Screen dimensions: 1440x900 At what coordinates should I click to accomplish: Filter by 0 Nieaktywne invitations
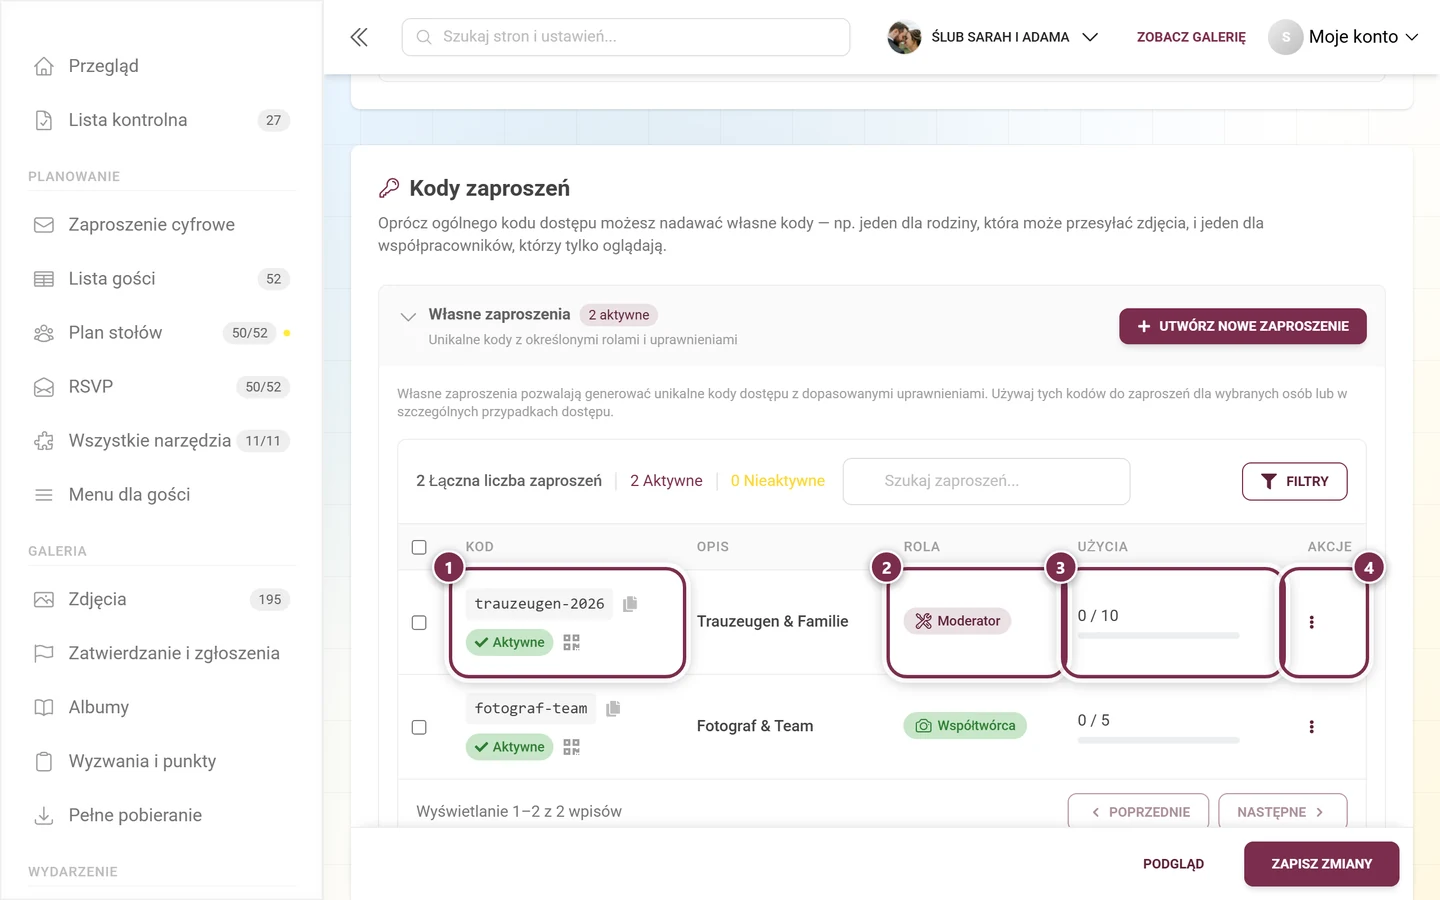pyautogui.click(x=777, y=481)
